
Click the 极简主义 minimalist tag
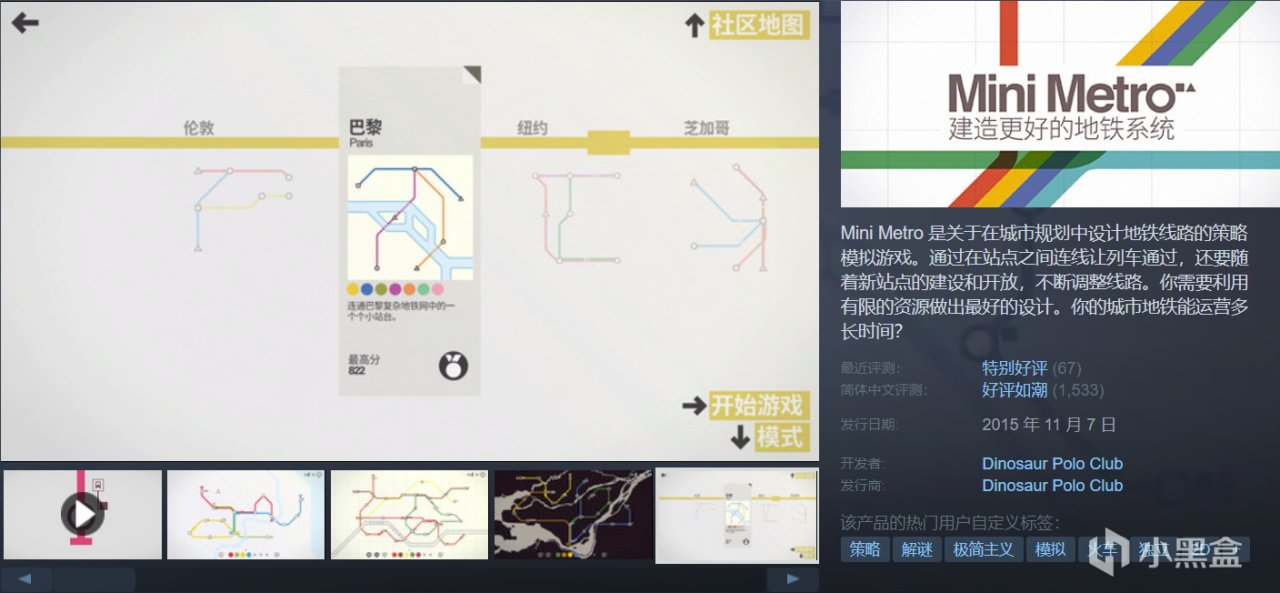coord(983,549)
